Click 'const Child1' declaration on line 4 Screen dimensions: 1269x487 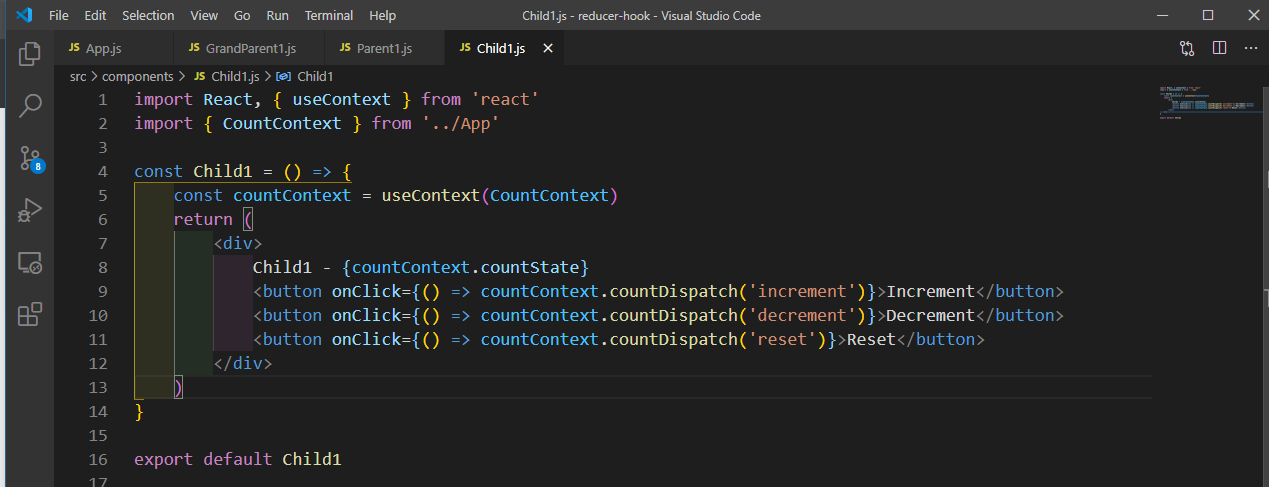pos(193,172)
